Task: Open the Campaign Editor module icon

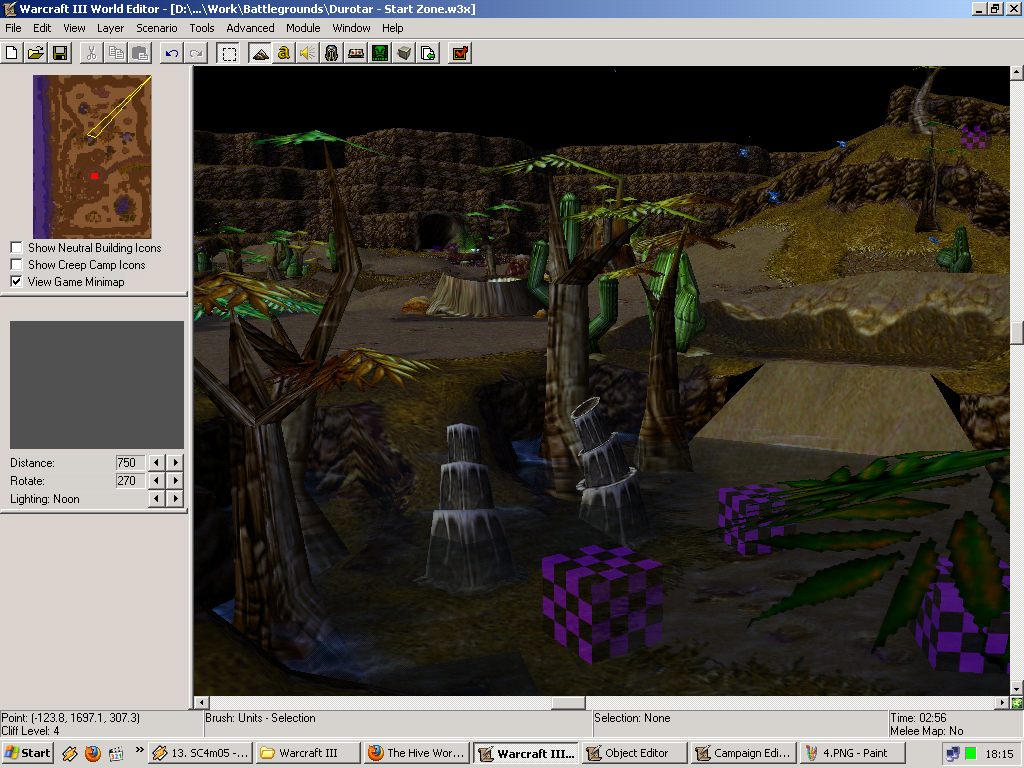Action: point(356,53)
